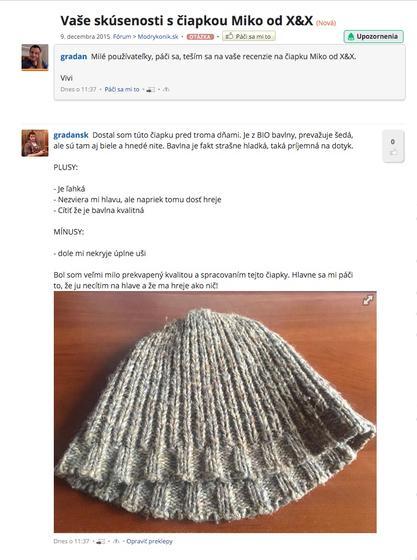Open the knitted hat photo

(x=215, y=412)
